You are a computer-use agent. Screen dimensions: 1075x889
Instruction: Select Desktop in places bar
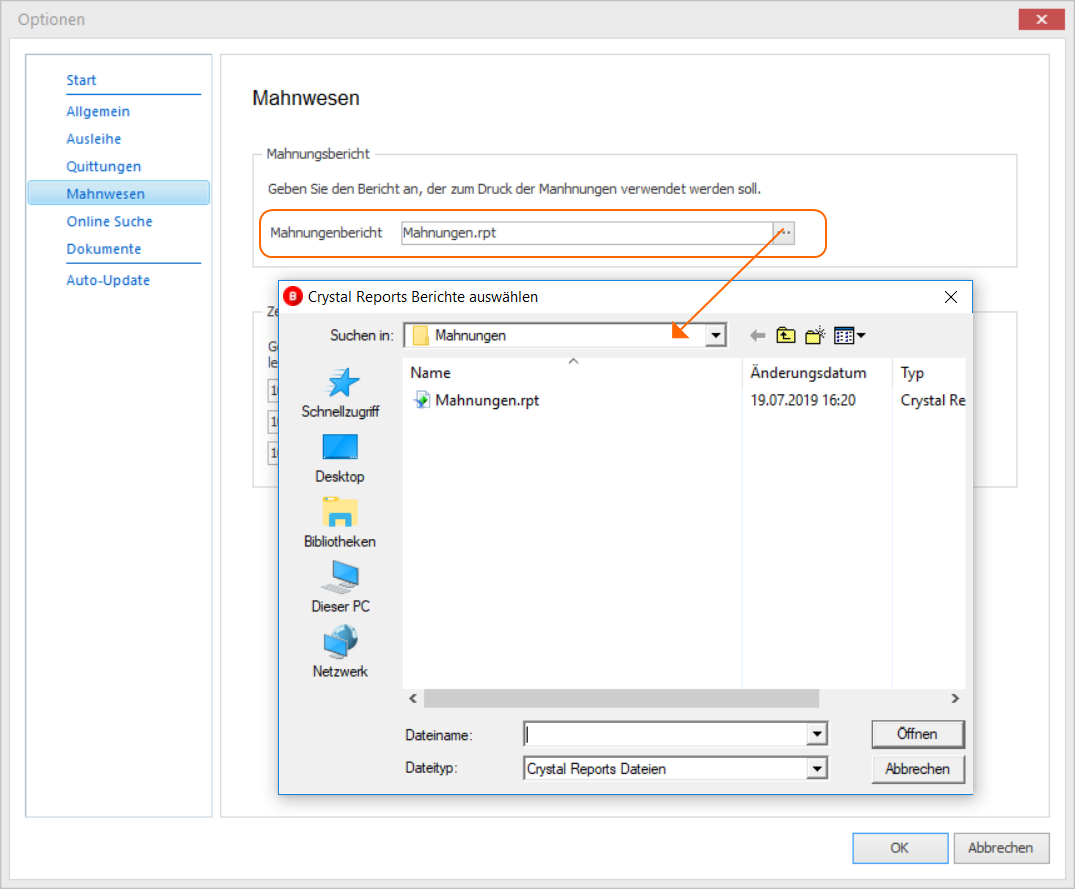pyautogui.click(x=340, y=459)
